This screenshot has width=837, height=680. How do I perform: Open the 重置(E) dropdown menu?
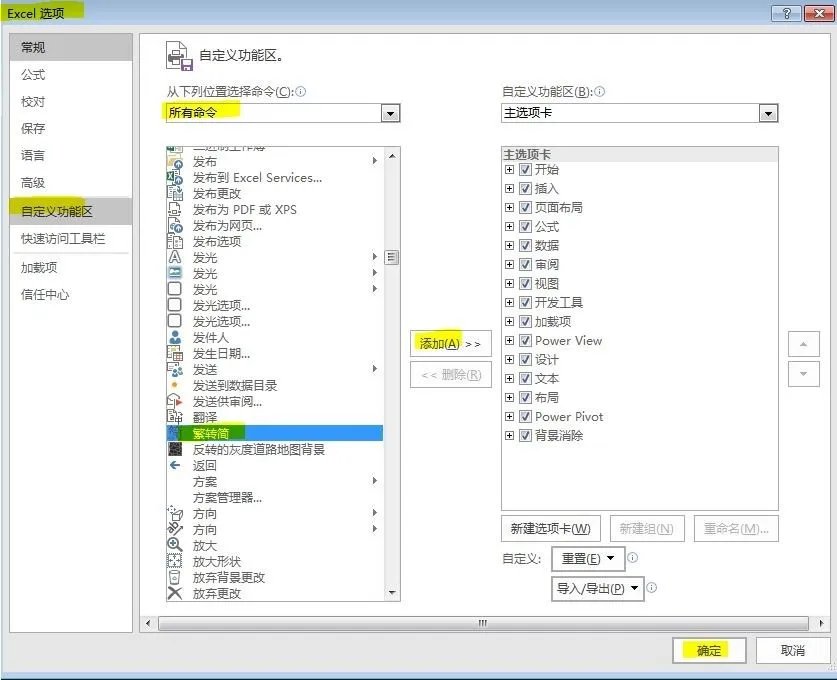[586, 558]
